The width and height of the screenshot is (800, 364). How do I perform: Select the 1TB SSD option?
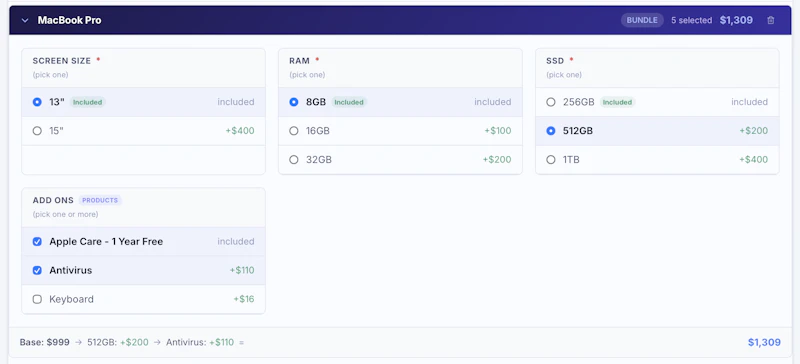click(x=657, y=160)
